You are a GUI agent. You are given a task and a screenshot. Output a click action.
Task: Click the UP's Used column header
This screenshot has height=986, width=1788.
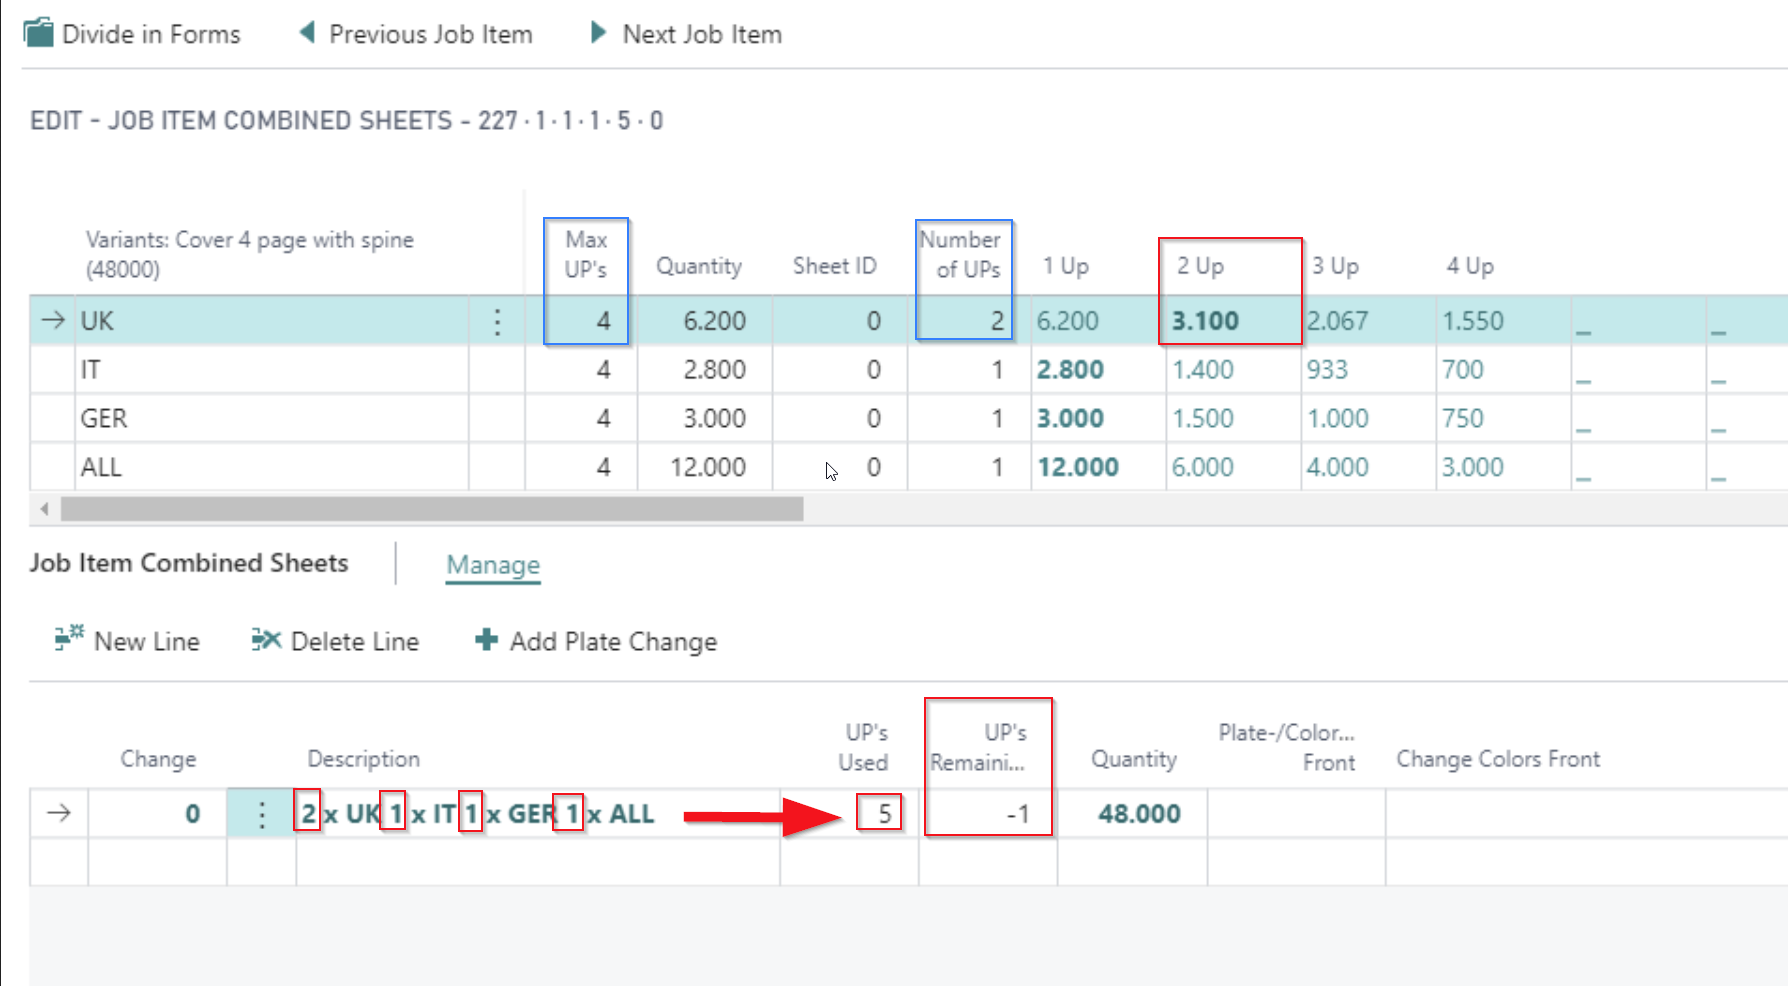[x=863, y=747]
